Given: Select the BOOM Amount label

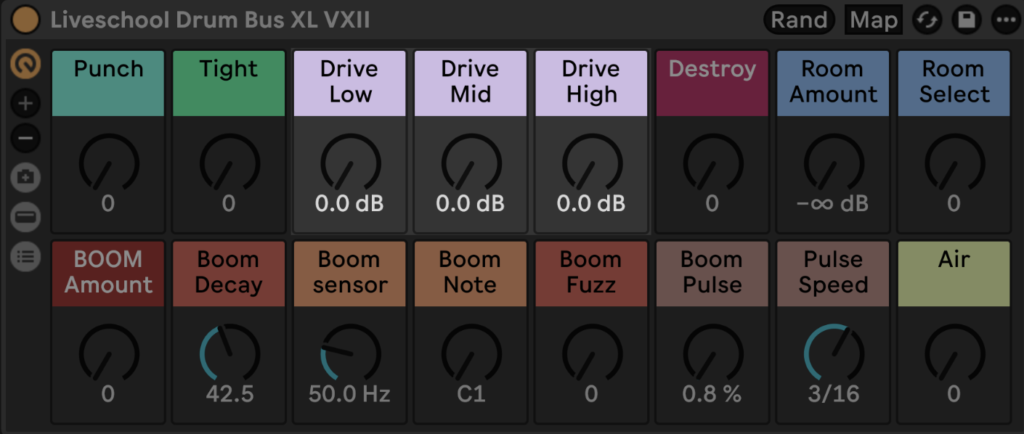Looking at the screenshot, I should pos(108,274).
